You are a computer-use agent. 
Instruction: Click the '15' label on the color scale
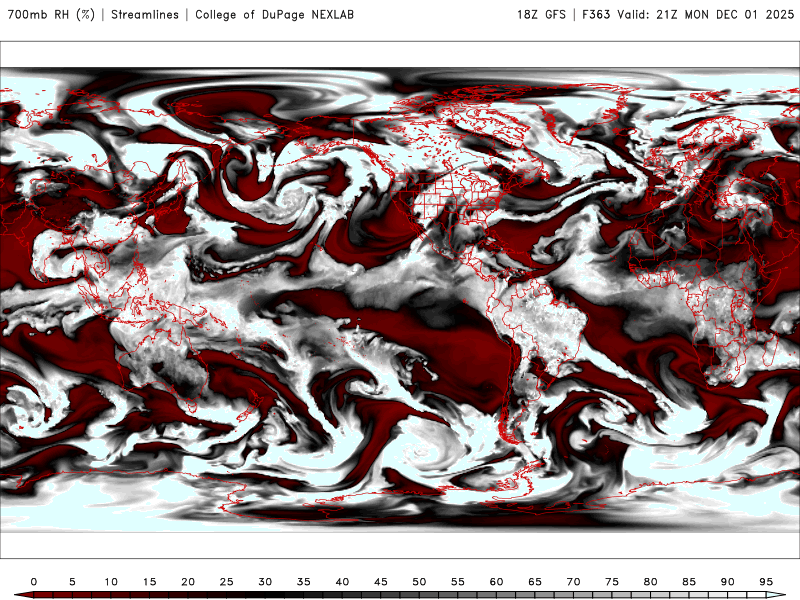149,582
